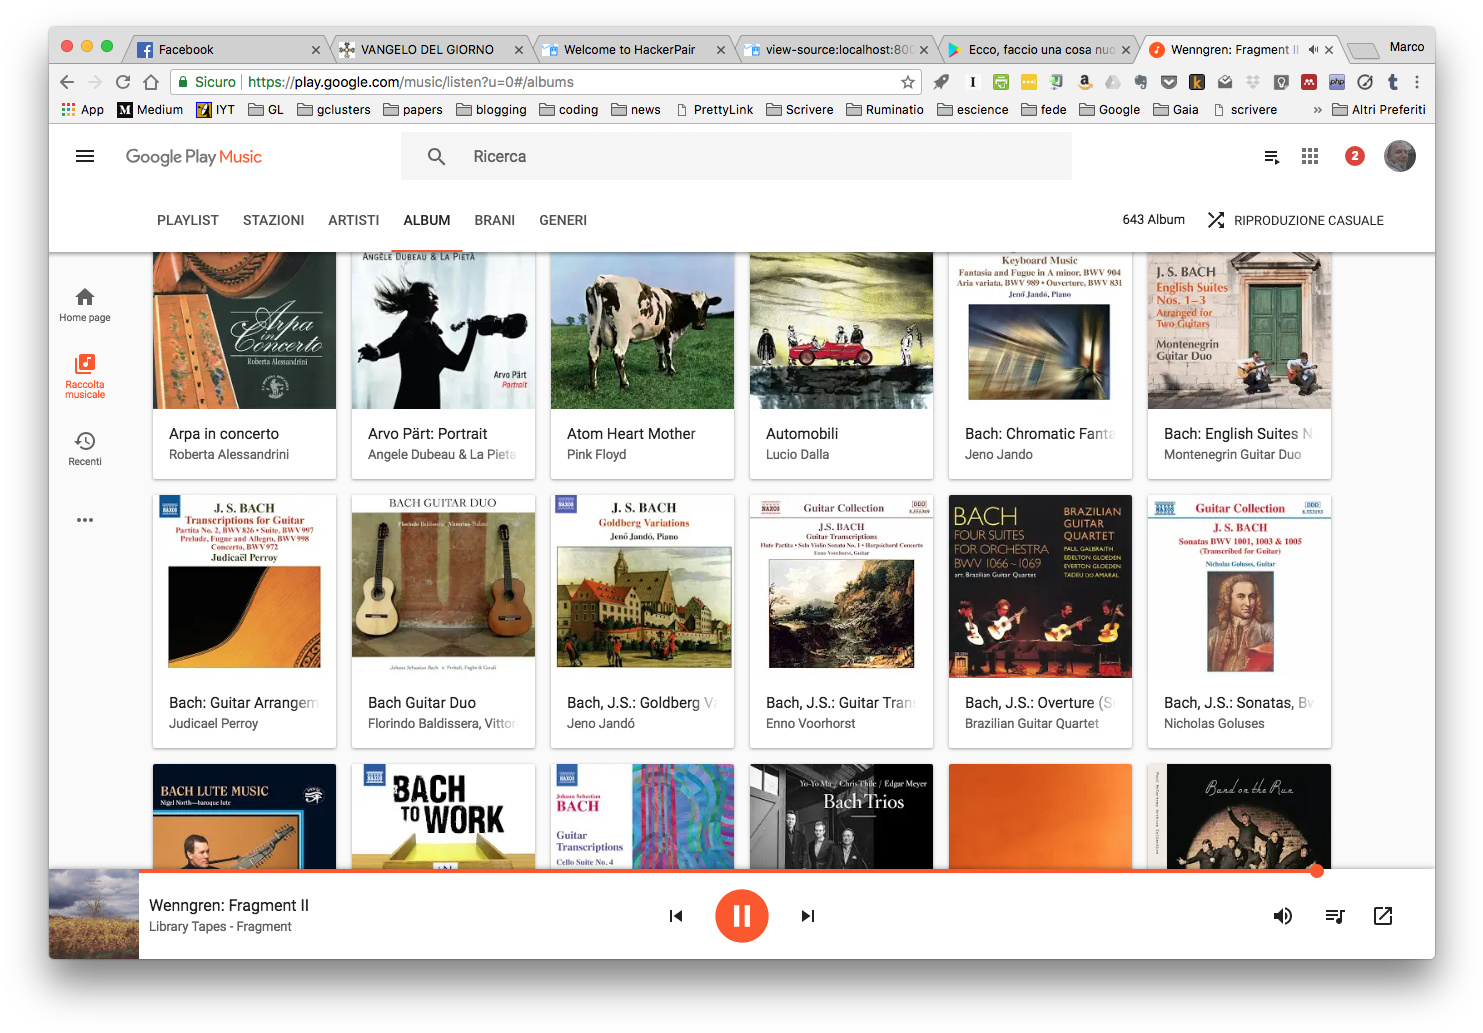The image size is (1483, 1033).
Task: Open the Apps bookmarks shortcut
Action: pyautogui.click(x=83, y=110)
